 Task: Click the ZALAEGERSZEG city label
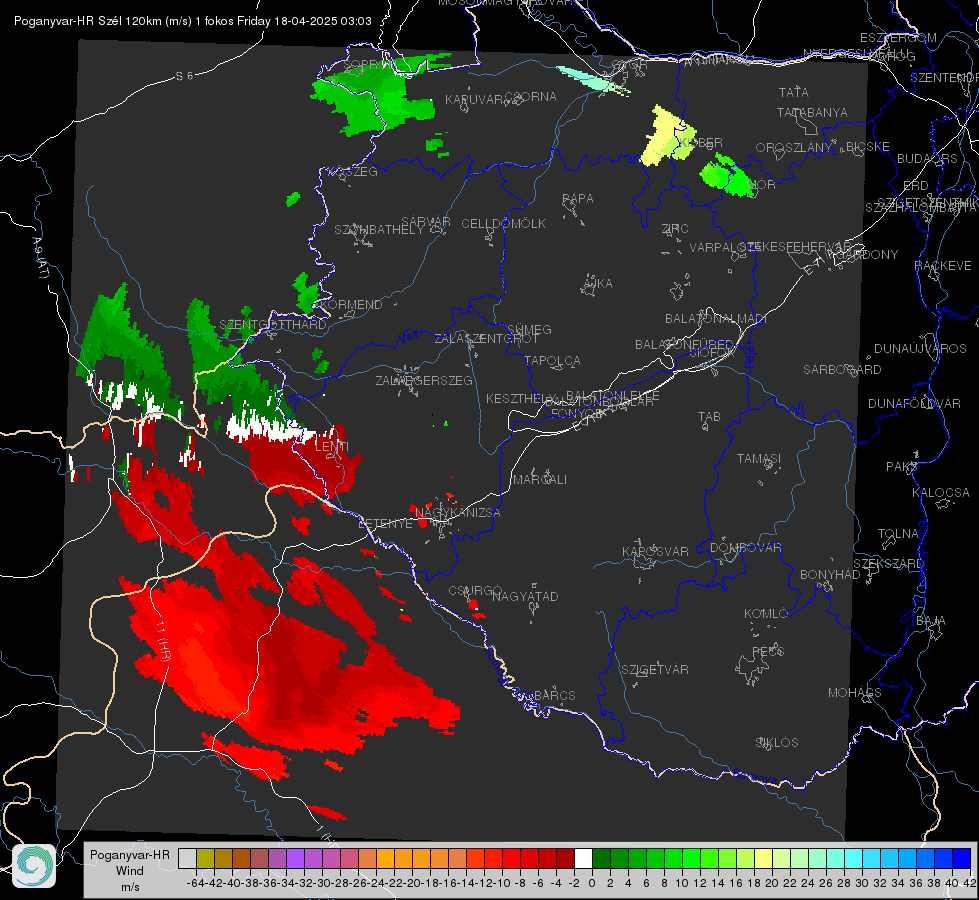point(424,380)
